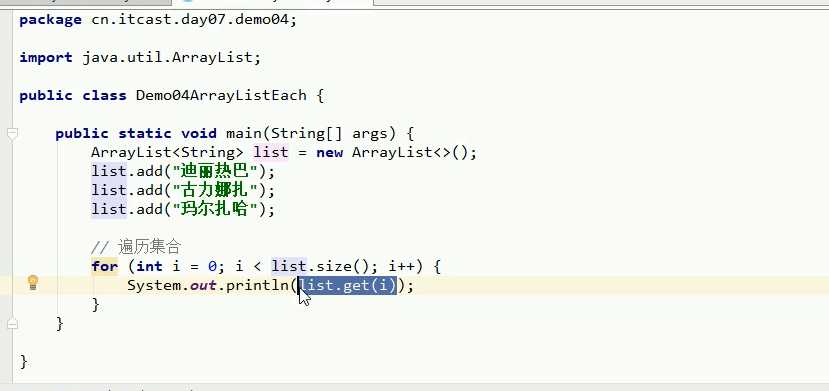Click the main method name

244,134
